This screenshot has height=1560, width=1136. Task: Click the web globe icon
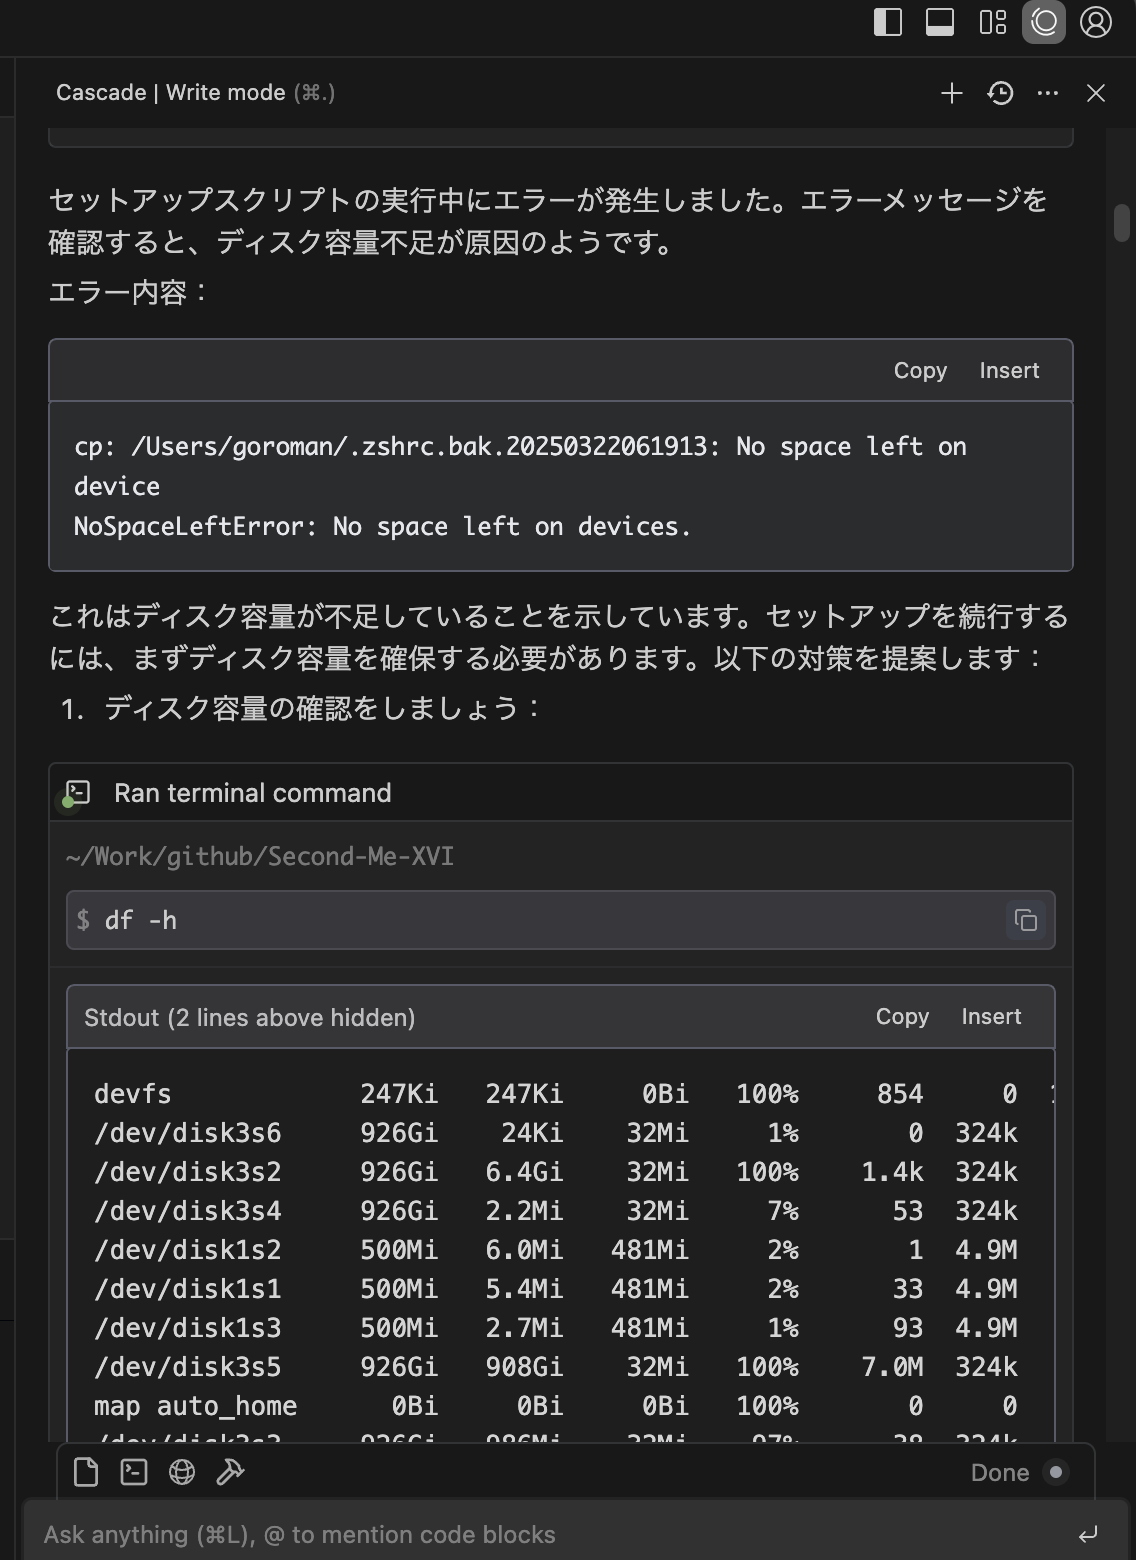(182, 1472)
